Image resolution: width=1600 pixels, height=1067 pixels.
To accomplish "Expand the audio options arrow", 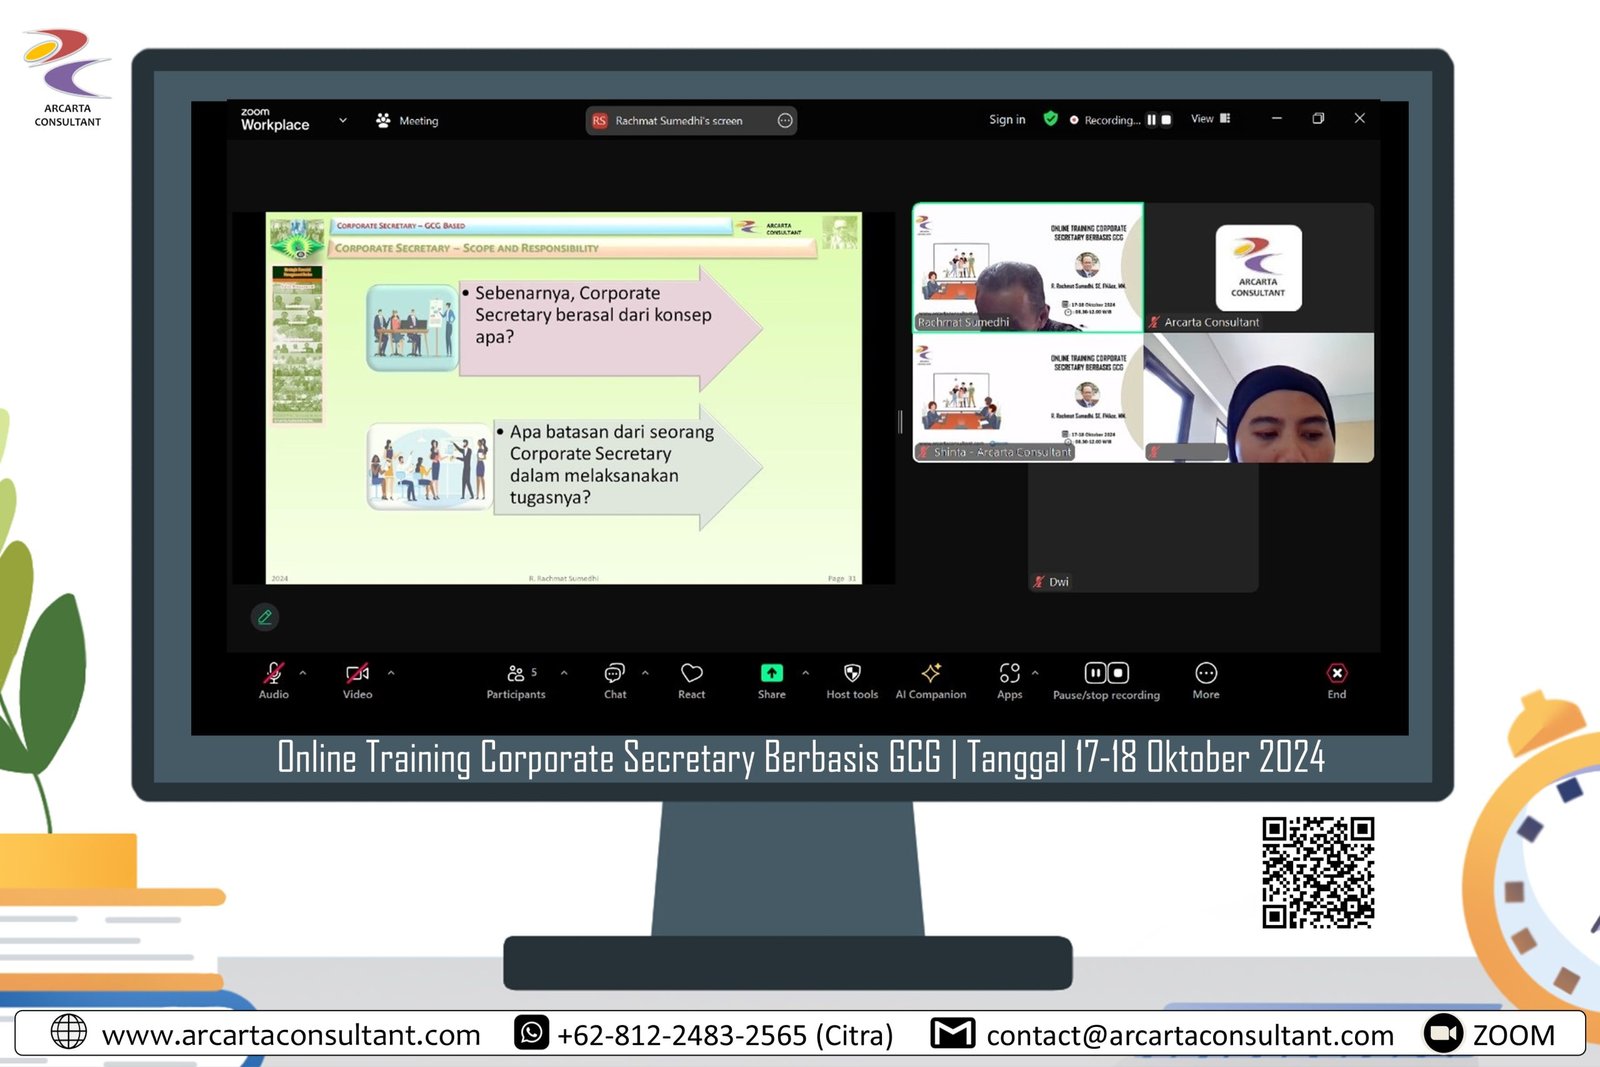I will point(303,673).
